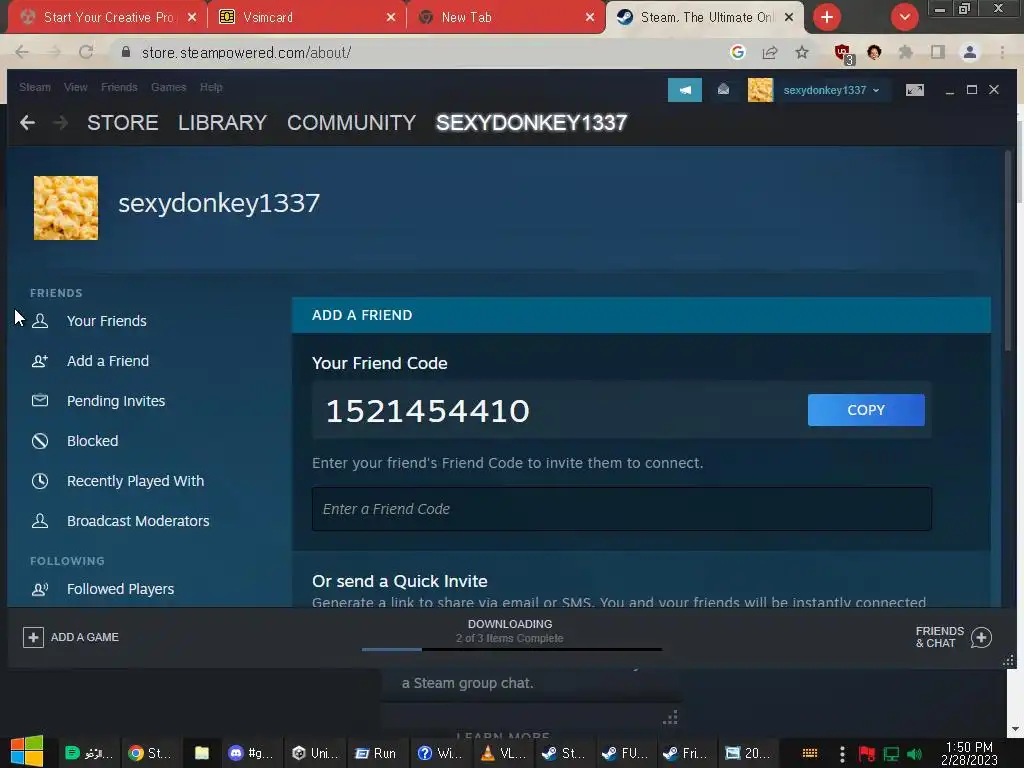
Task: Go back with Steam's back arrow
Action: click(27, 123)
